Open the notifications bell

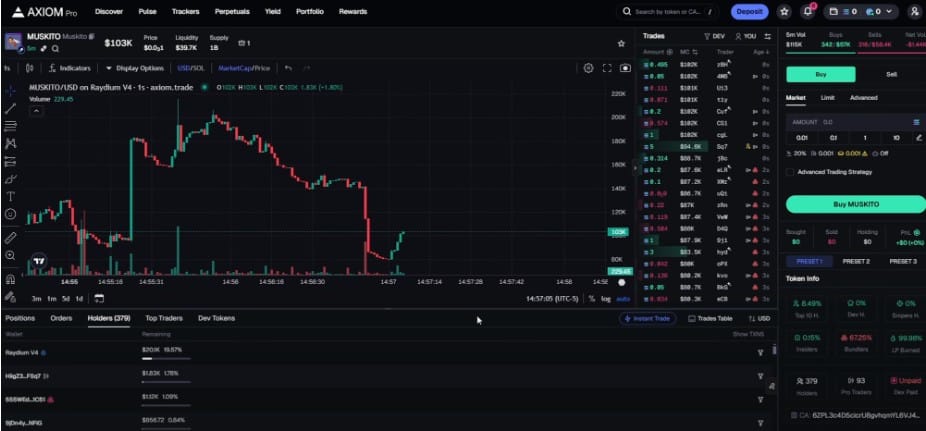807,11
